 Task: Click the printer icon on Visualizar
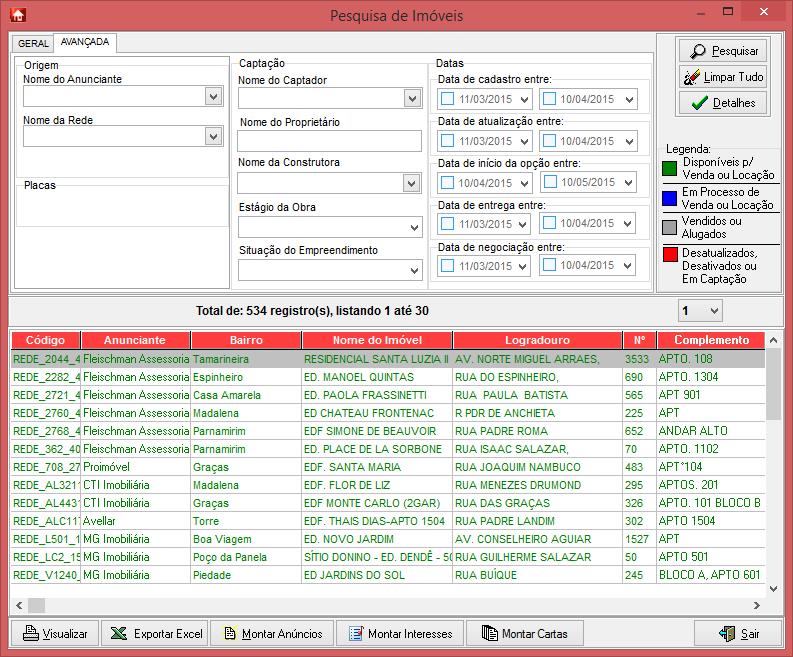(x=30, y=633)
